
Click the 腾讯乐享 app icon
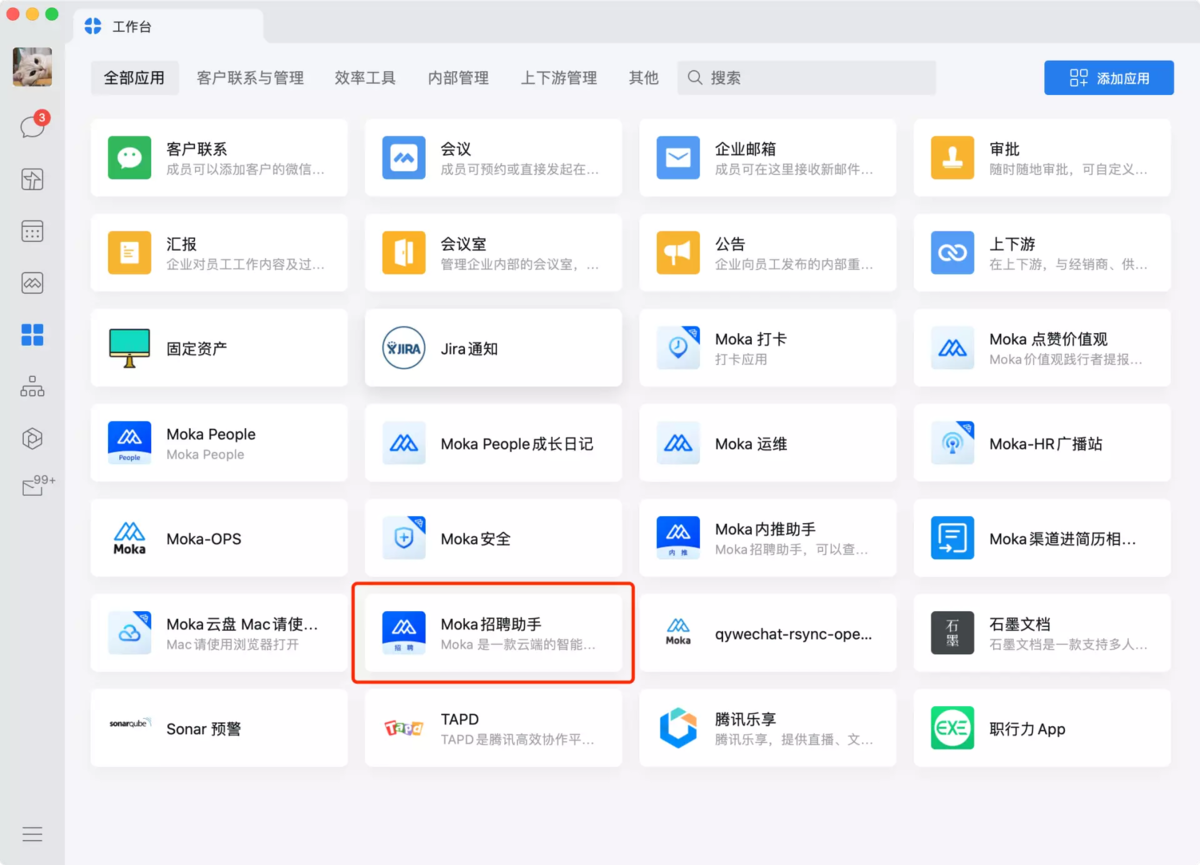[x=678, y=728]
